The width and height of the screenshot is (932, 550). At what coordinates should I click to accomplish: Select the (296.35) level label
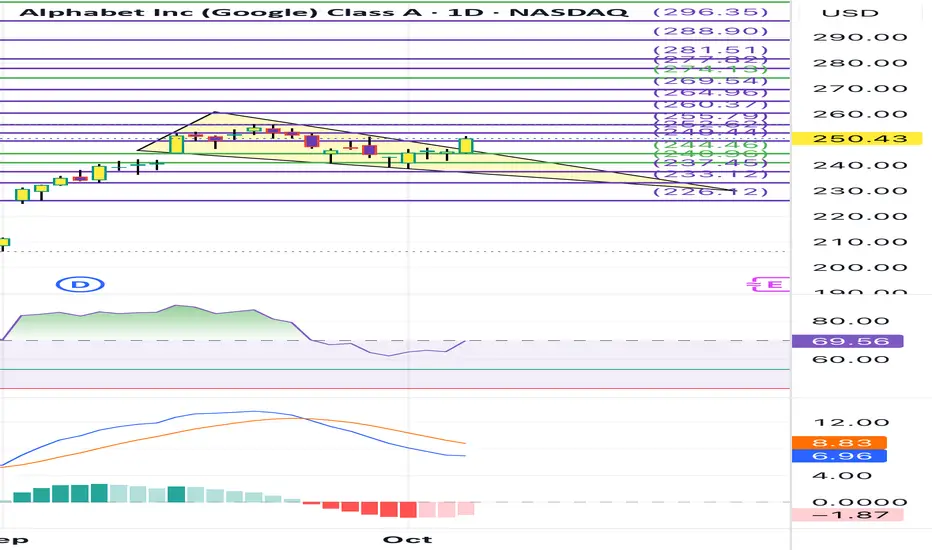[710, 12]
